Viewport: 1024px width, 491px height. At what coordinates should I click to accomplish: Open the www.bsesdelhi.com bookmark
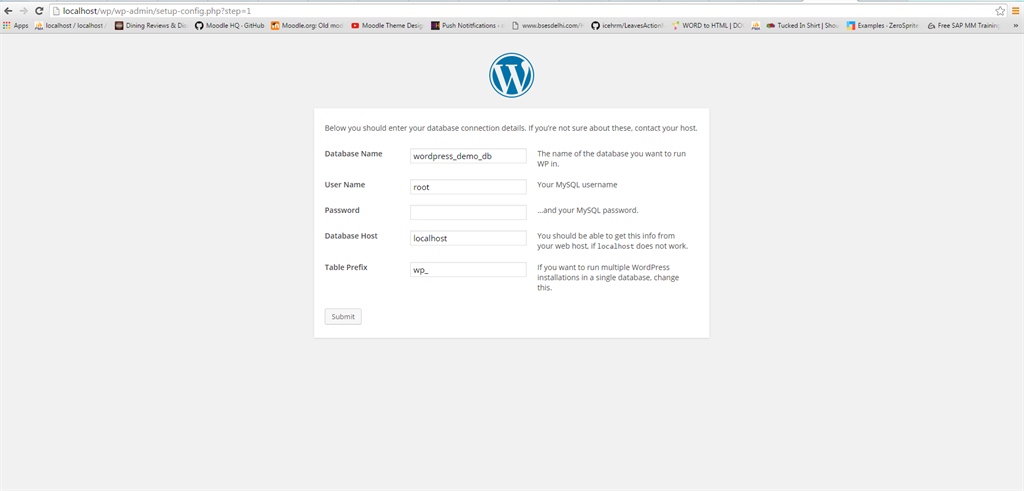(x=548, y=26)
